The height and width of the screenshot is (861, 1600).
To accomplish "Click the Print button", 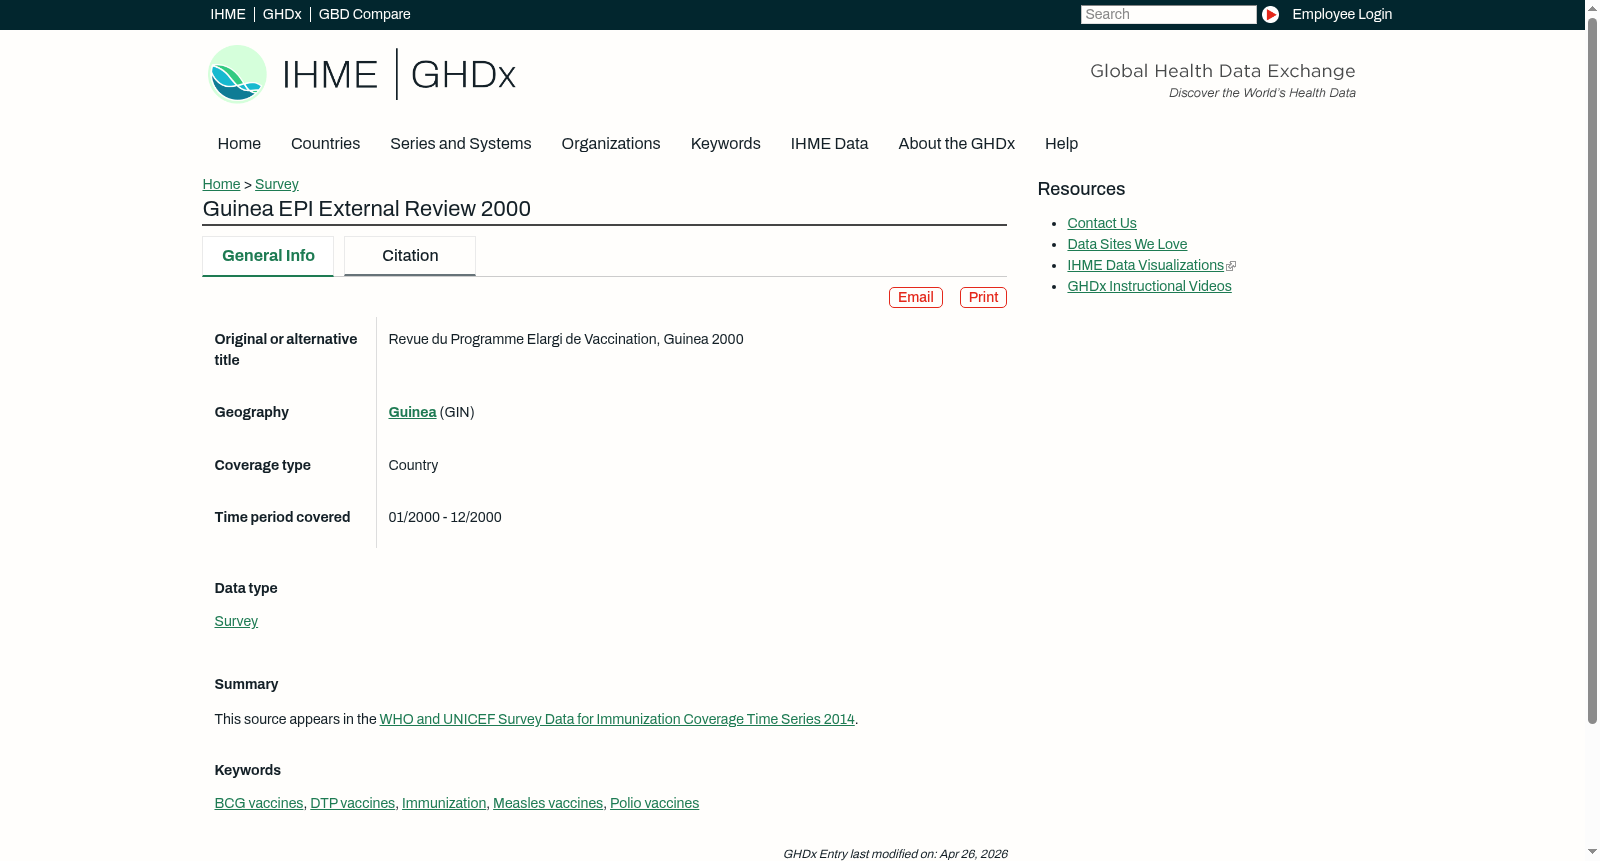I will pyautogui.click(x=983, y=297).
